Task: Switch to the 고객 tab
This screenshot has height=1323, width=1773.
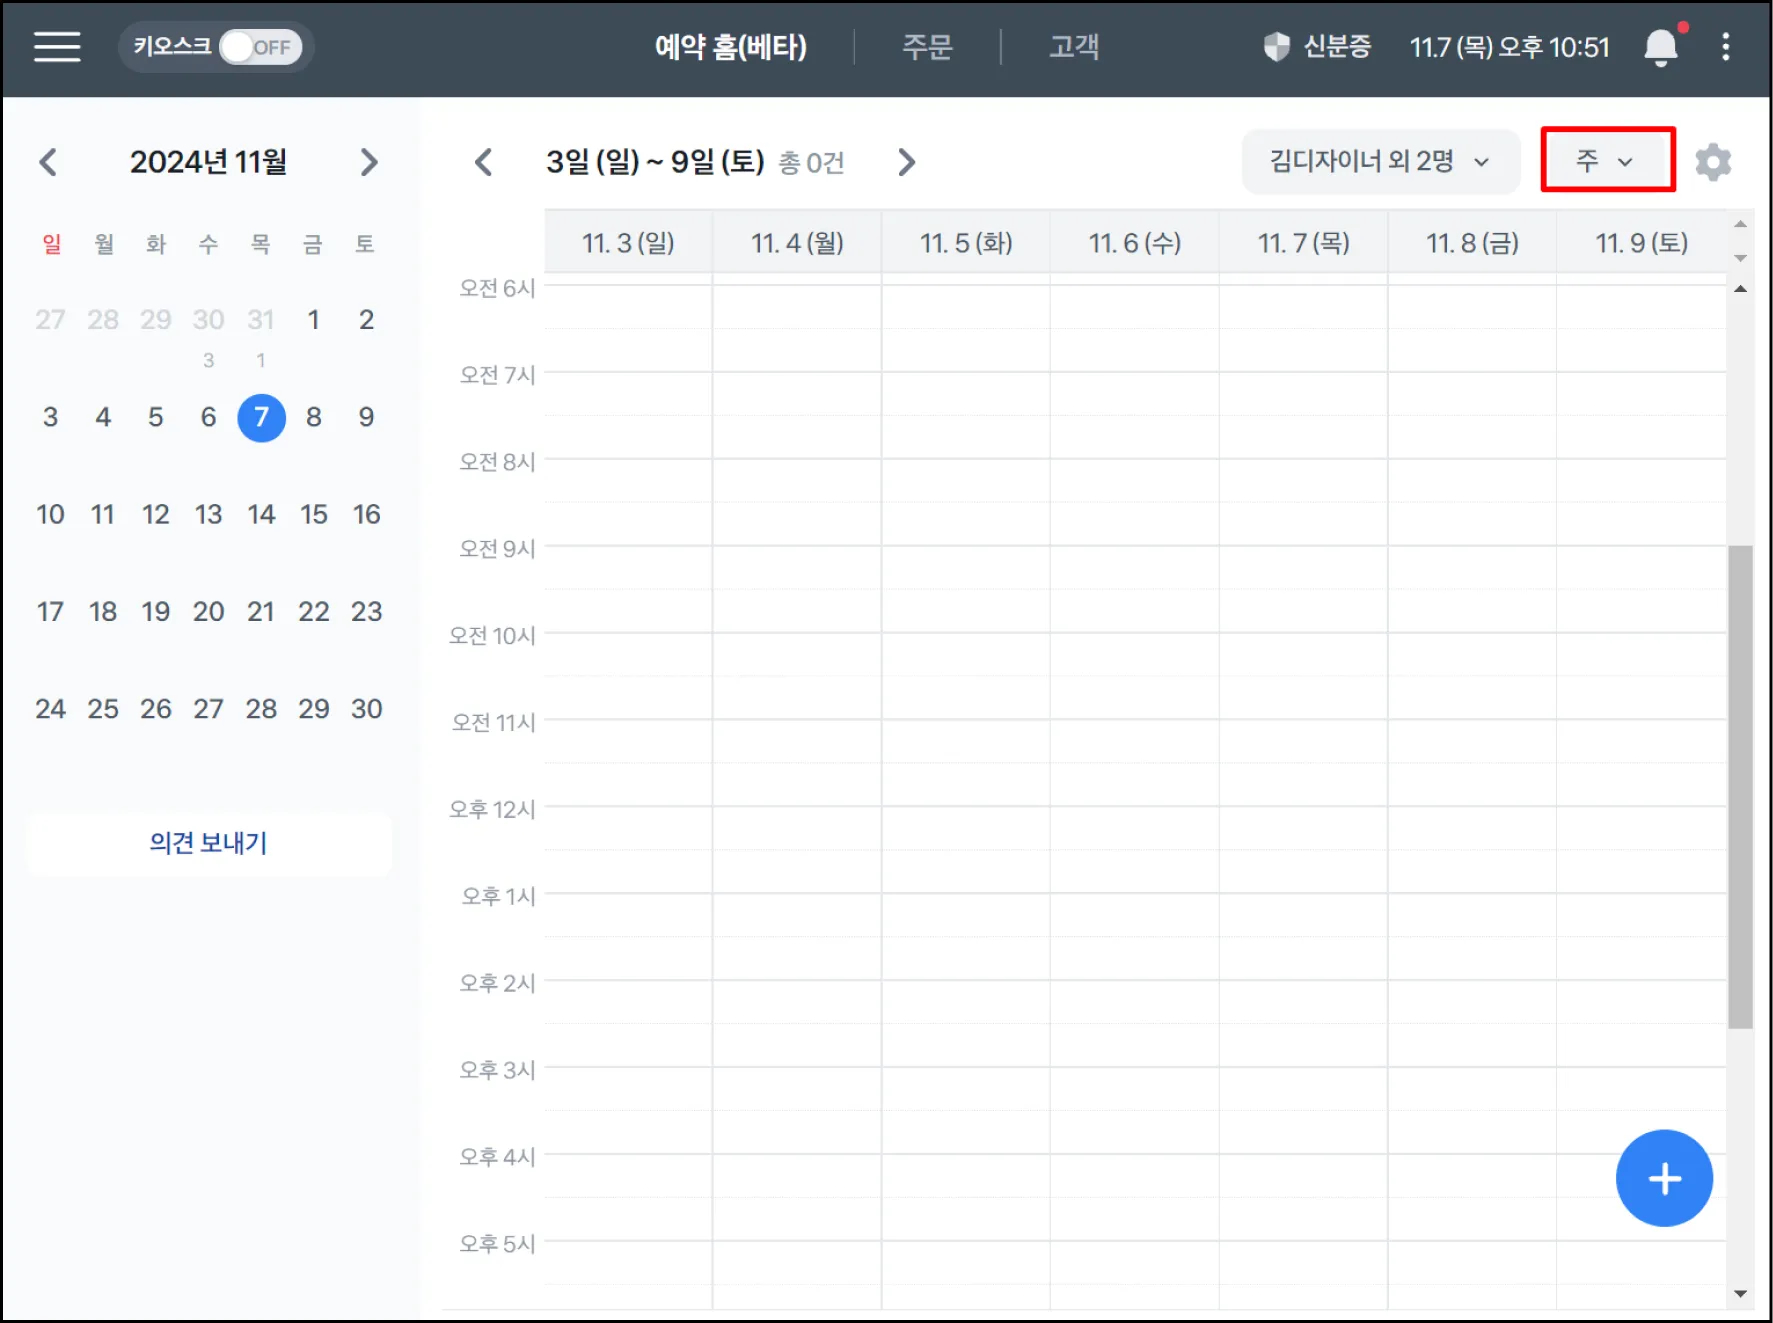Action: 1074,47
